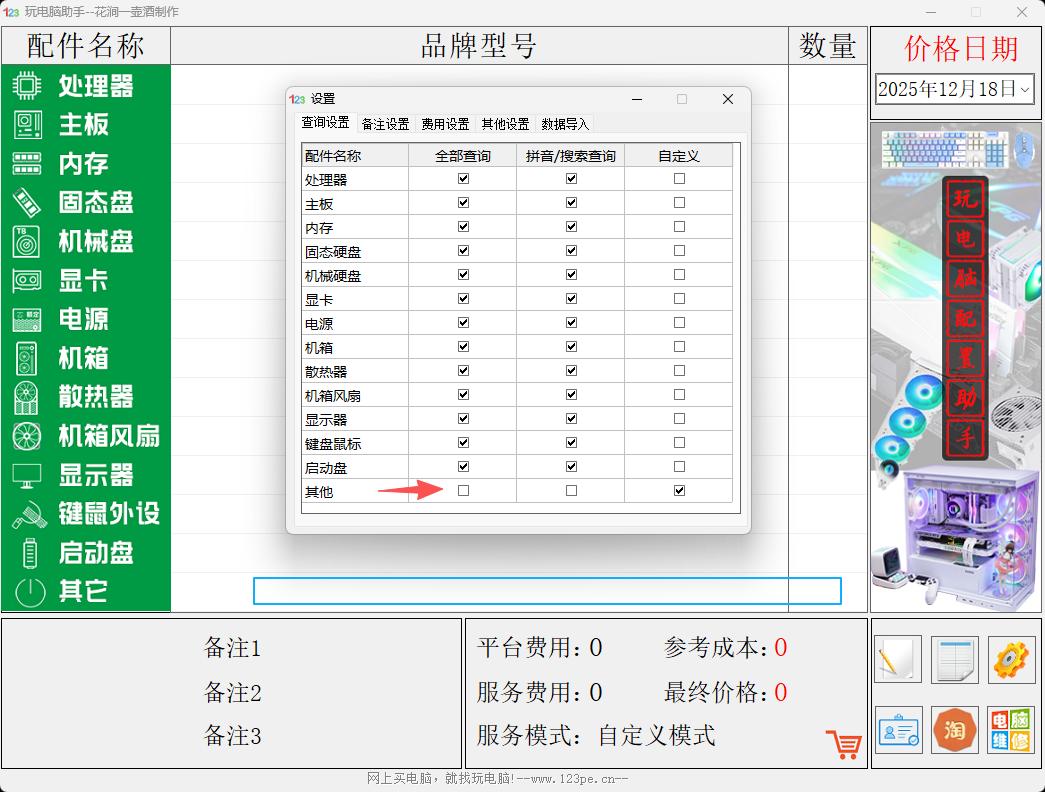Open the 电源 power supply category
The image size is (1045, 792).
pos(30,320)
